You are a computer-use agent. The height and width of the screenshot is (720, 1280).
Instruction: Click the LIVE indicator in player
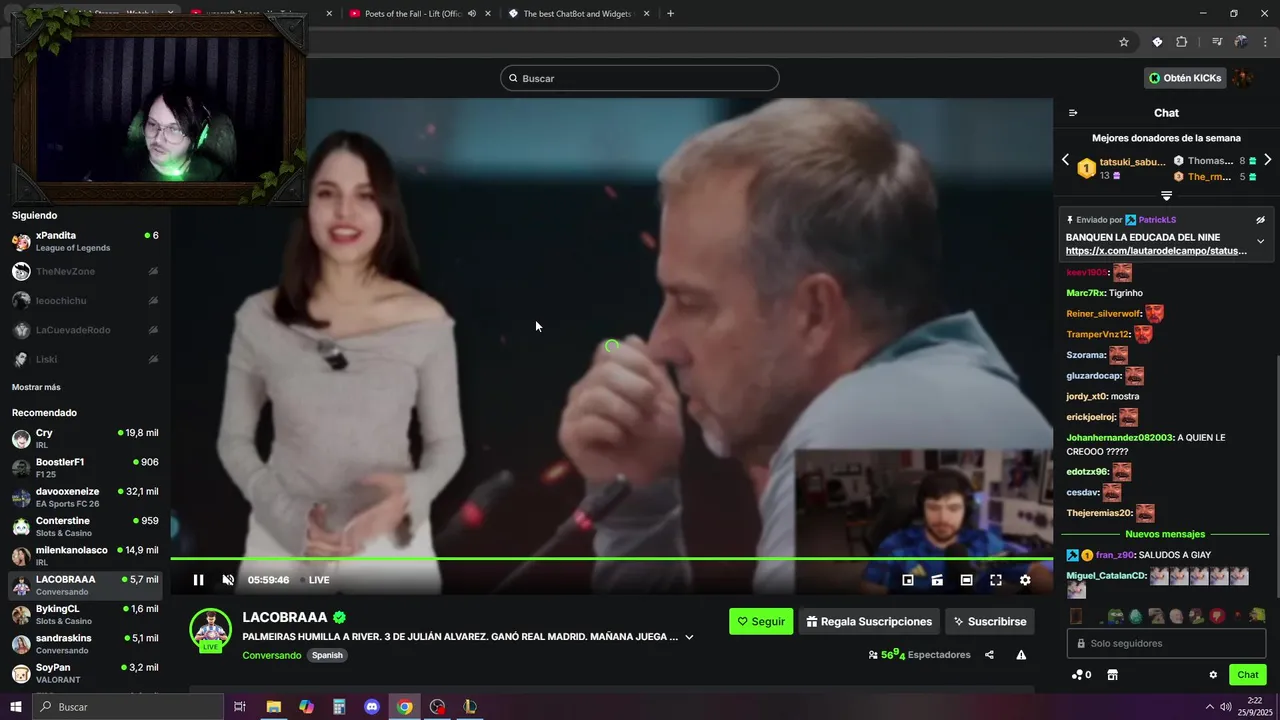click(316, 580)
